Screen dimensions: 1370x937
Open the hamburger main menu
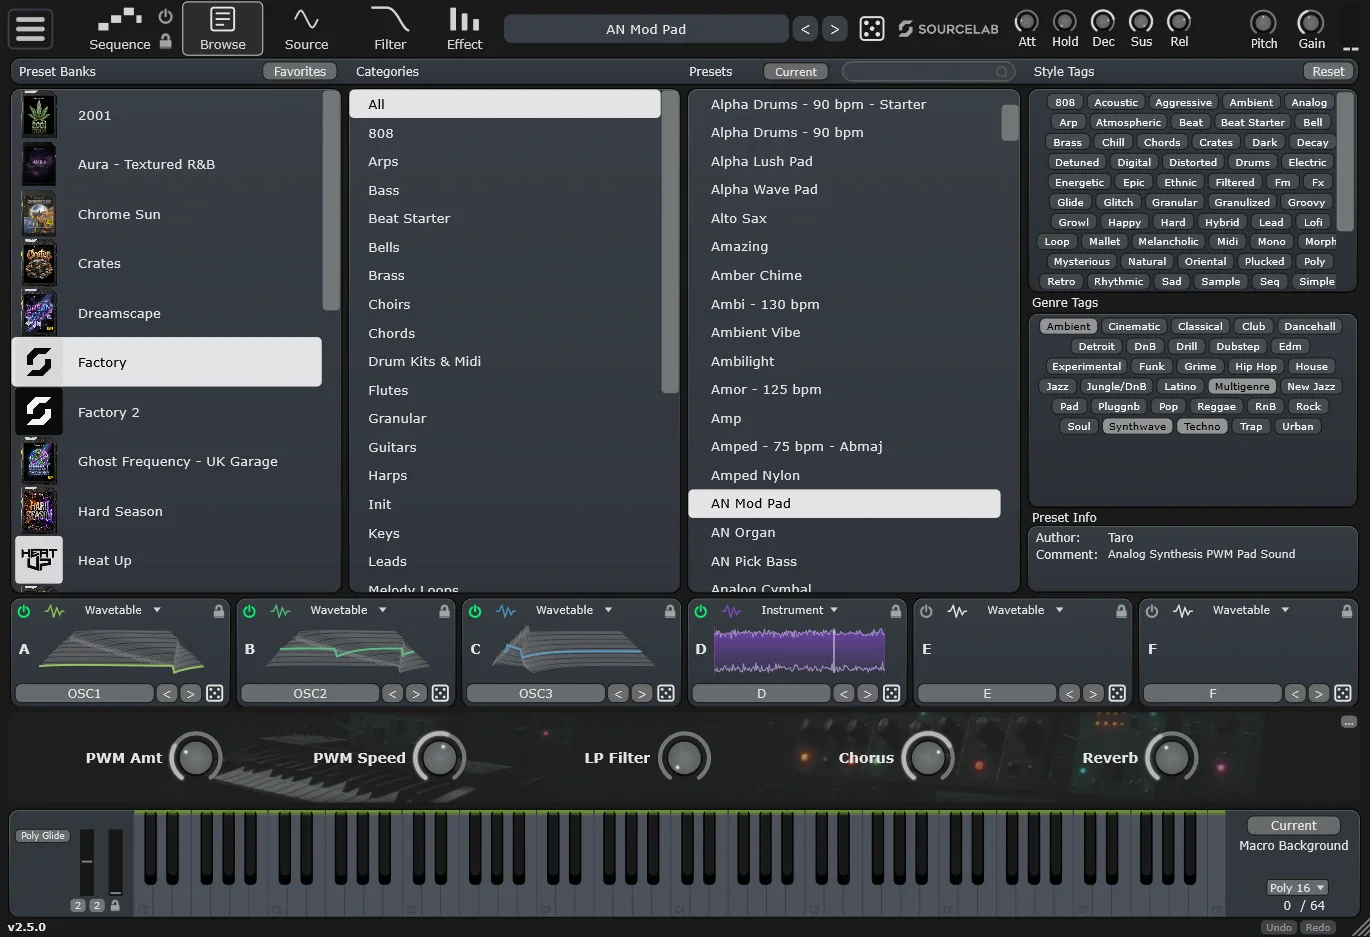click(x=30, y=28)
